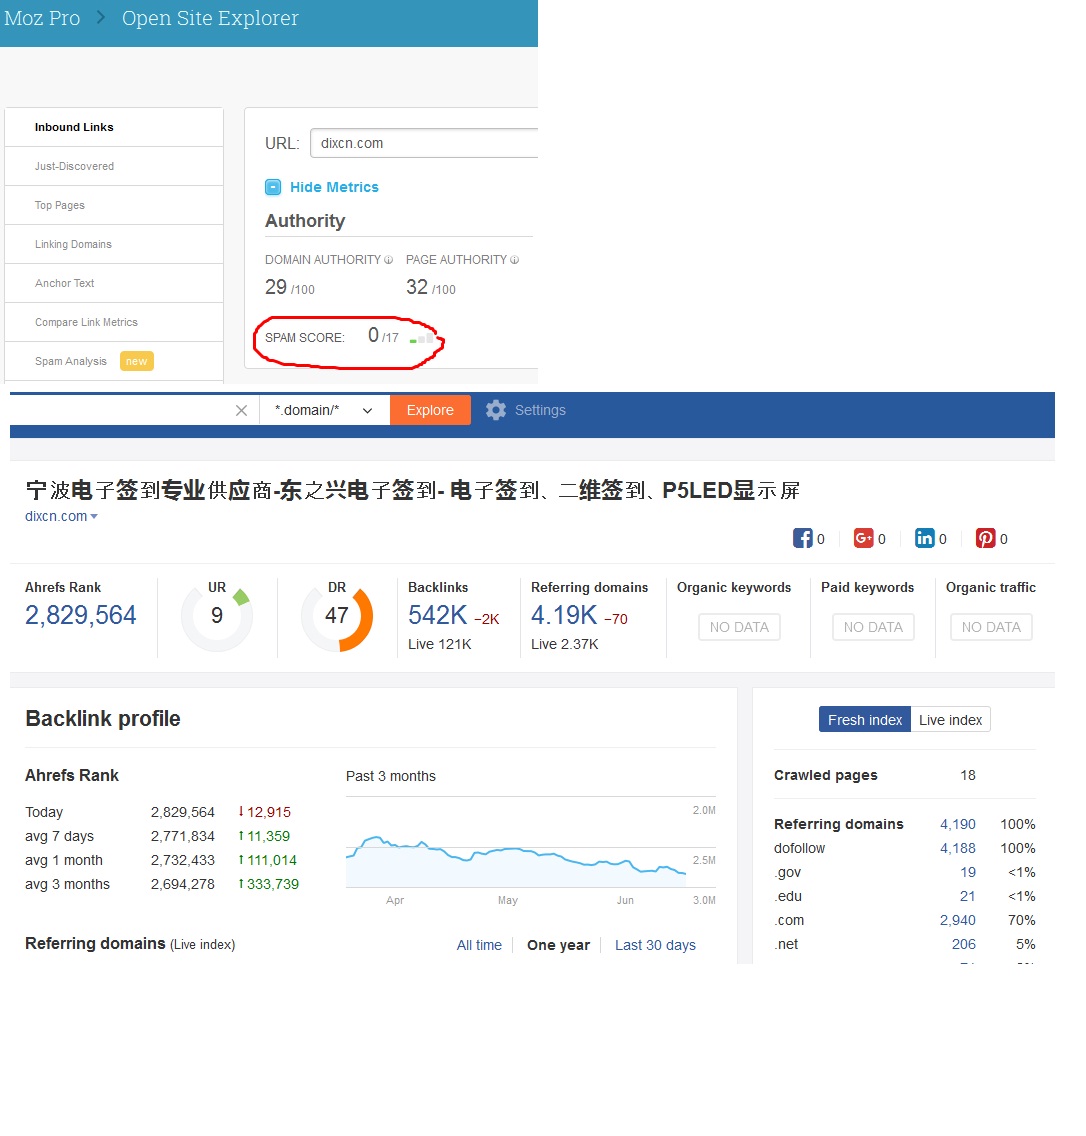Click the spam score bar indicator
The image size is (1086, 1136).
pyautogui.click(x=422, y=338)
